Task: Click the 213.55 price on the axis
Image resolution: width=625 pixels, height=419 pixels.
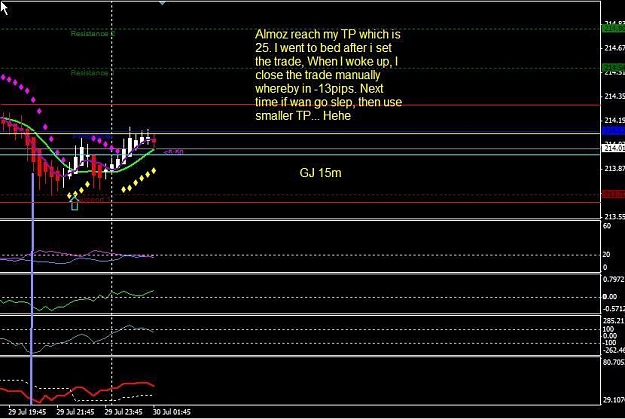Action: (x=614, y=216)
